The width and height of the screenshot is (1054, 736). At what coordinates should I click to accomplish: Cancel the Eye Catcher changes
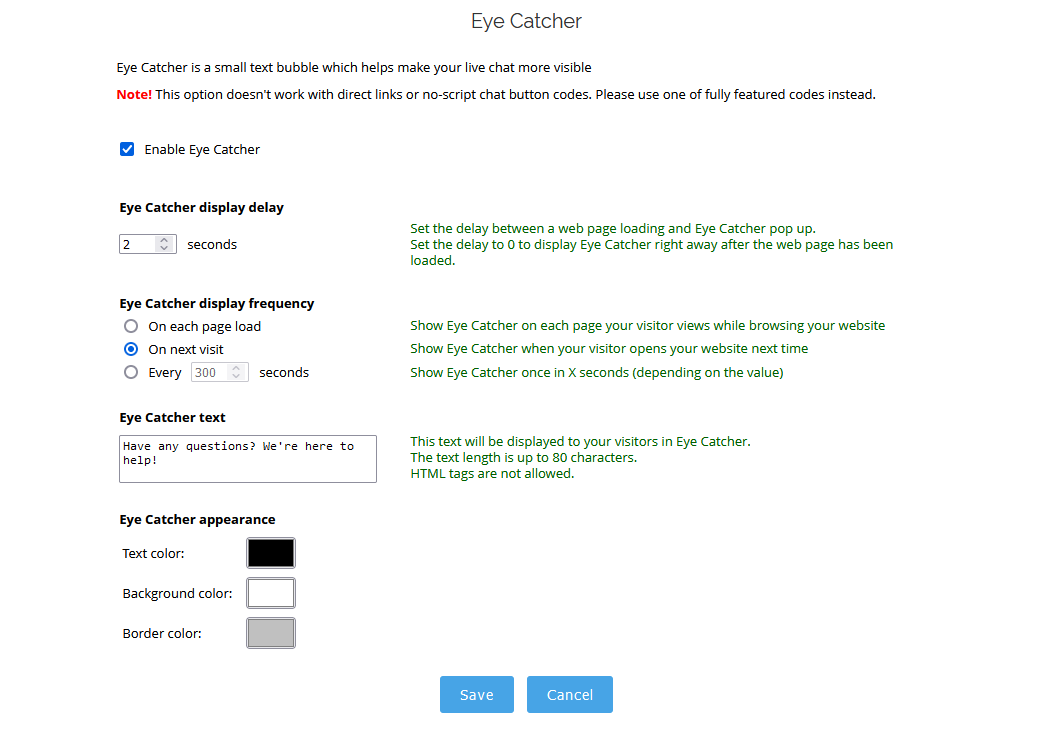coord(569,694)
